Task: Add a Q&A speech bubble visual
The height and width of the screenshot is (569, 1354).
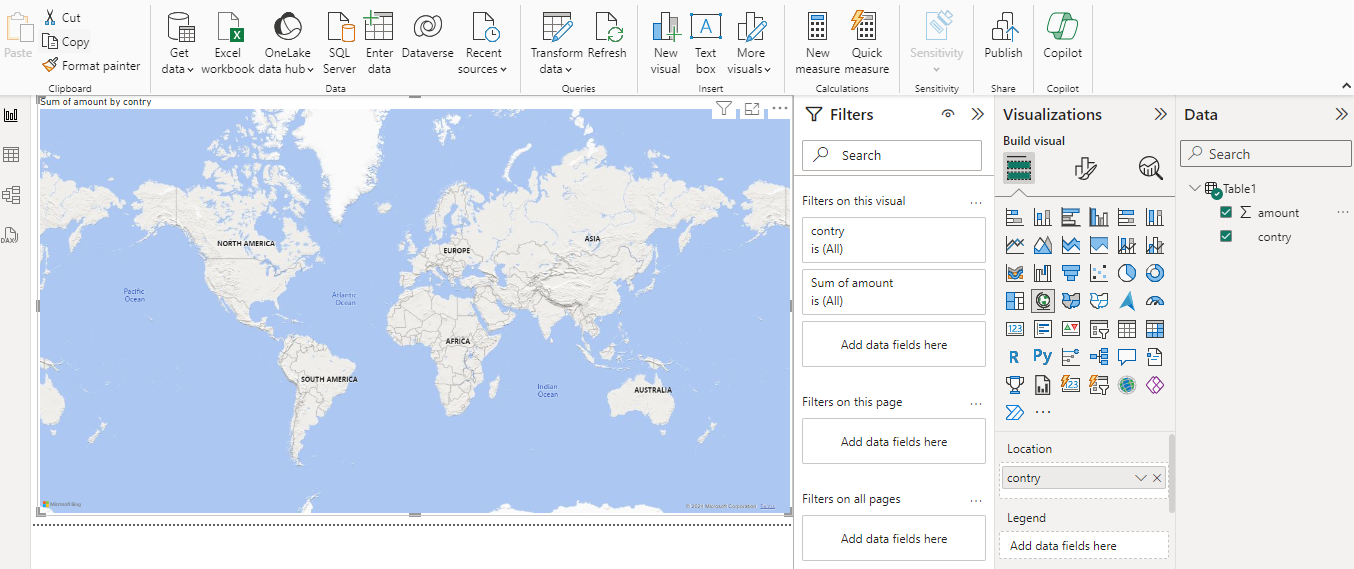Action: click(1127, 357)
